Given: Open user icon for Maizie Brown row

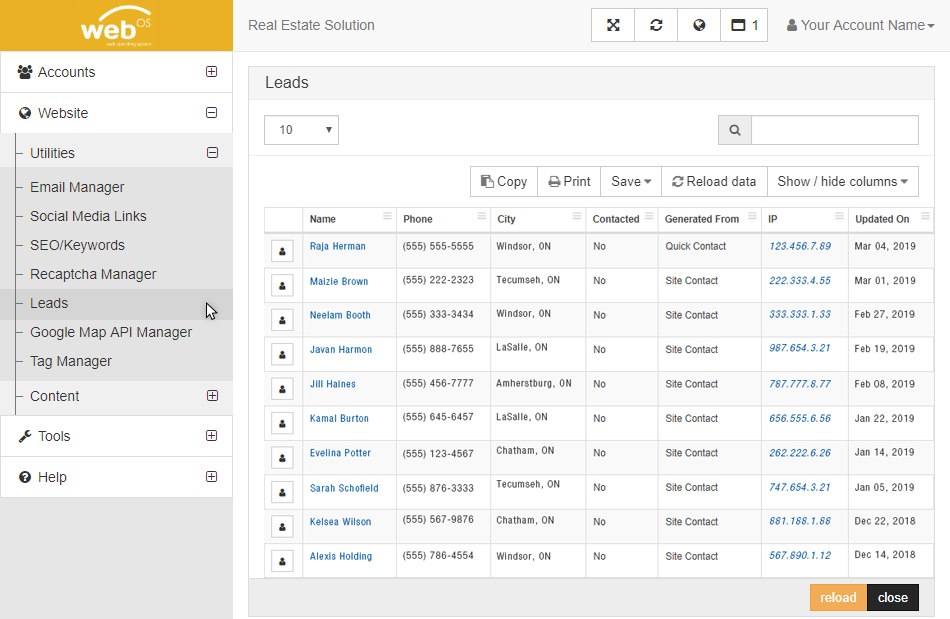Looking at the screenshot, I should tap(282, 285).
